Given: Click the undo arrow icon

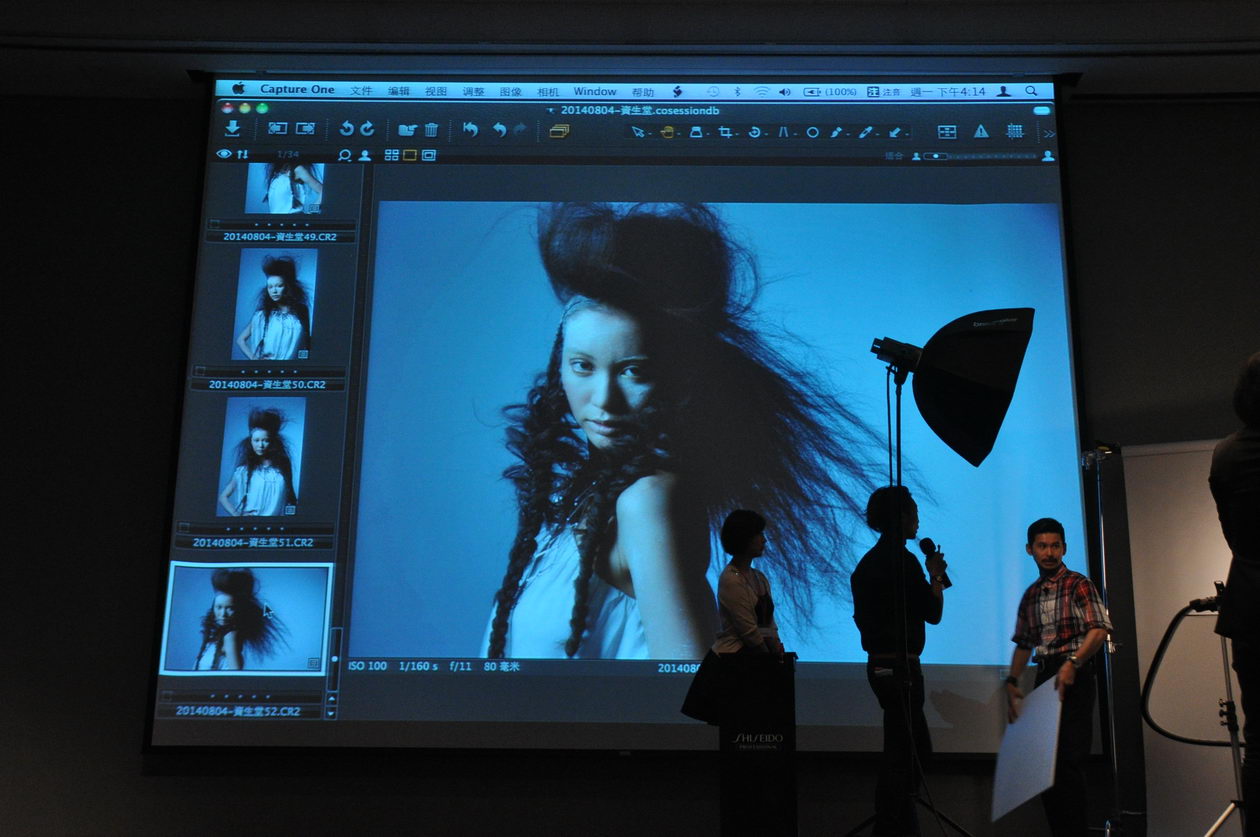Looking at the screenshot, I should (499, 130).
